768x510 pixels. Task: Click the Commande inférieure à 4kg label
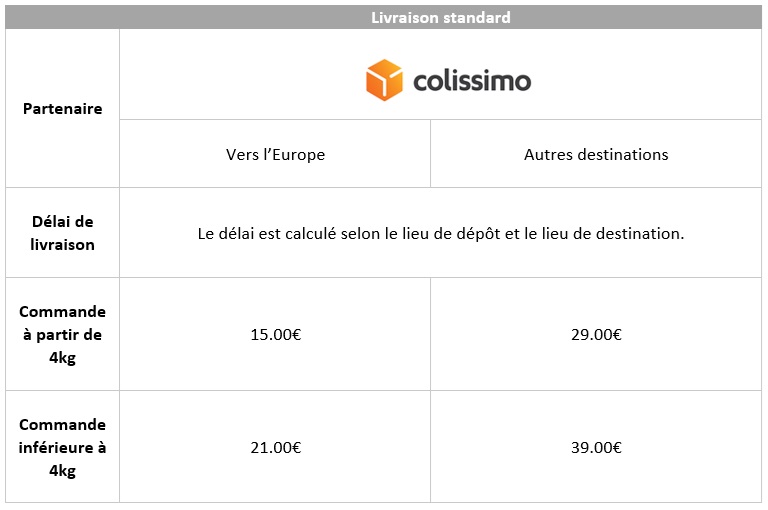(x=63, y=447)
